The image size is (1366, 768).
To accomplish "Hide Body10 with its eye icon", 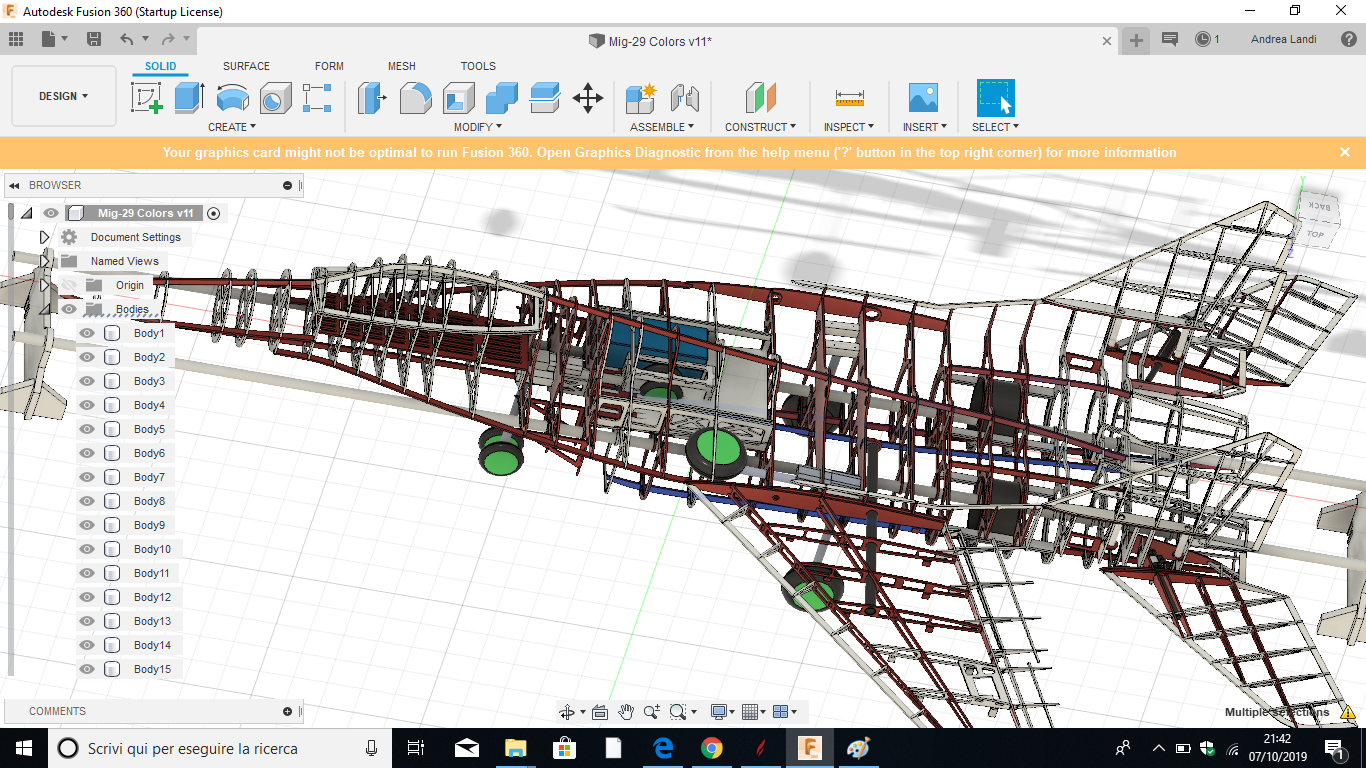I will pyautogui.click(x=87, y=549).
